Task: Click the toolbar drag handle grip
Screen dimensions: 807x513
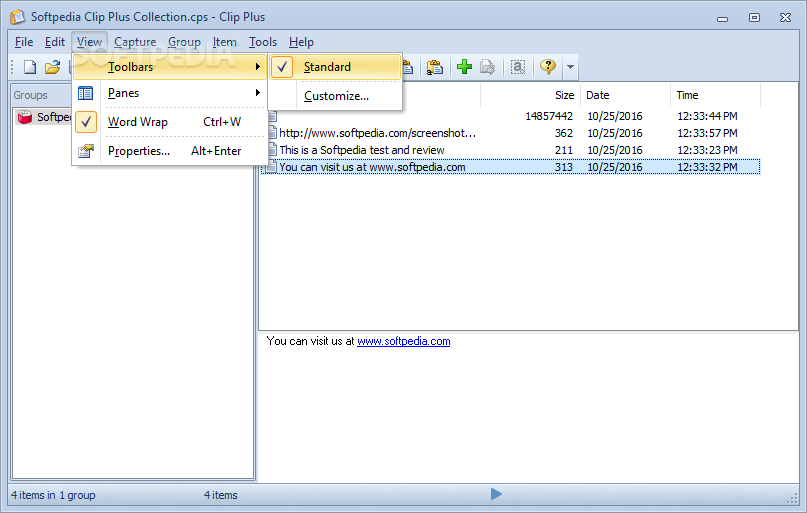Action: [x=12, y=67]
